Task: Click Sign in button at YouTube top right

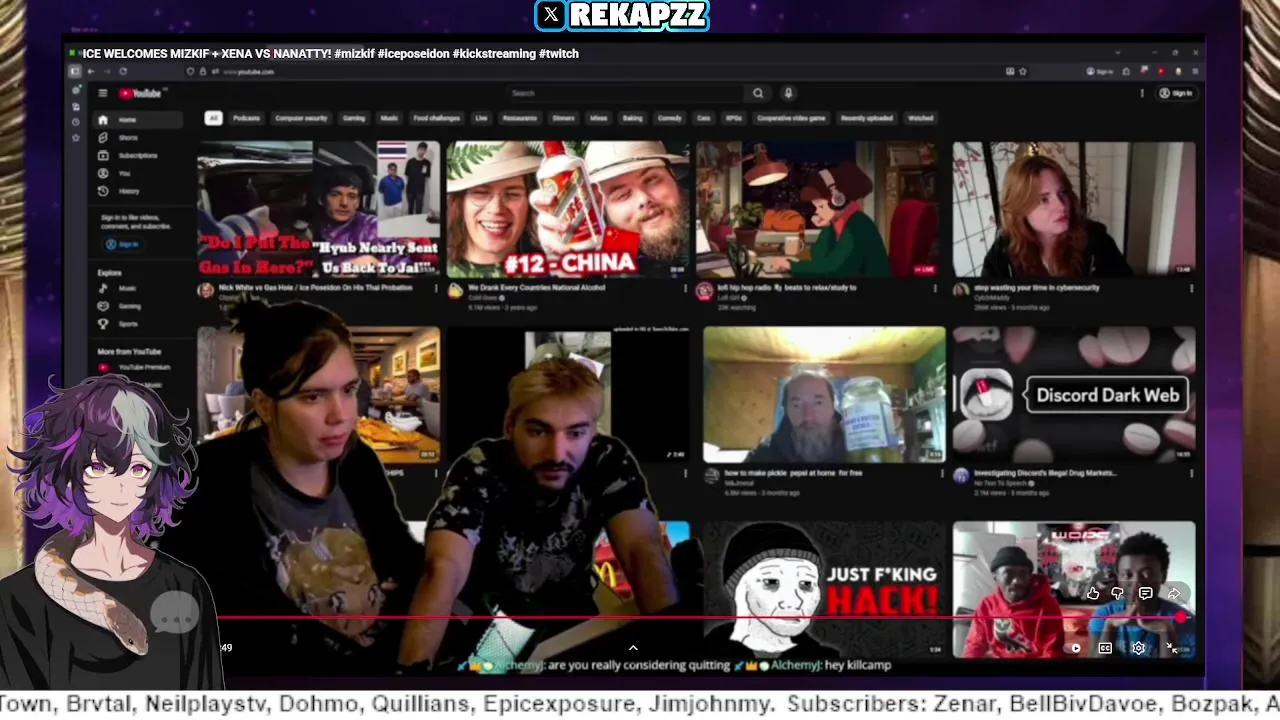Action: point(1176,93)
